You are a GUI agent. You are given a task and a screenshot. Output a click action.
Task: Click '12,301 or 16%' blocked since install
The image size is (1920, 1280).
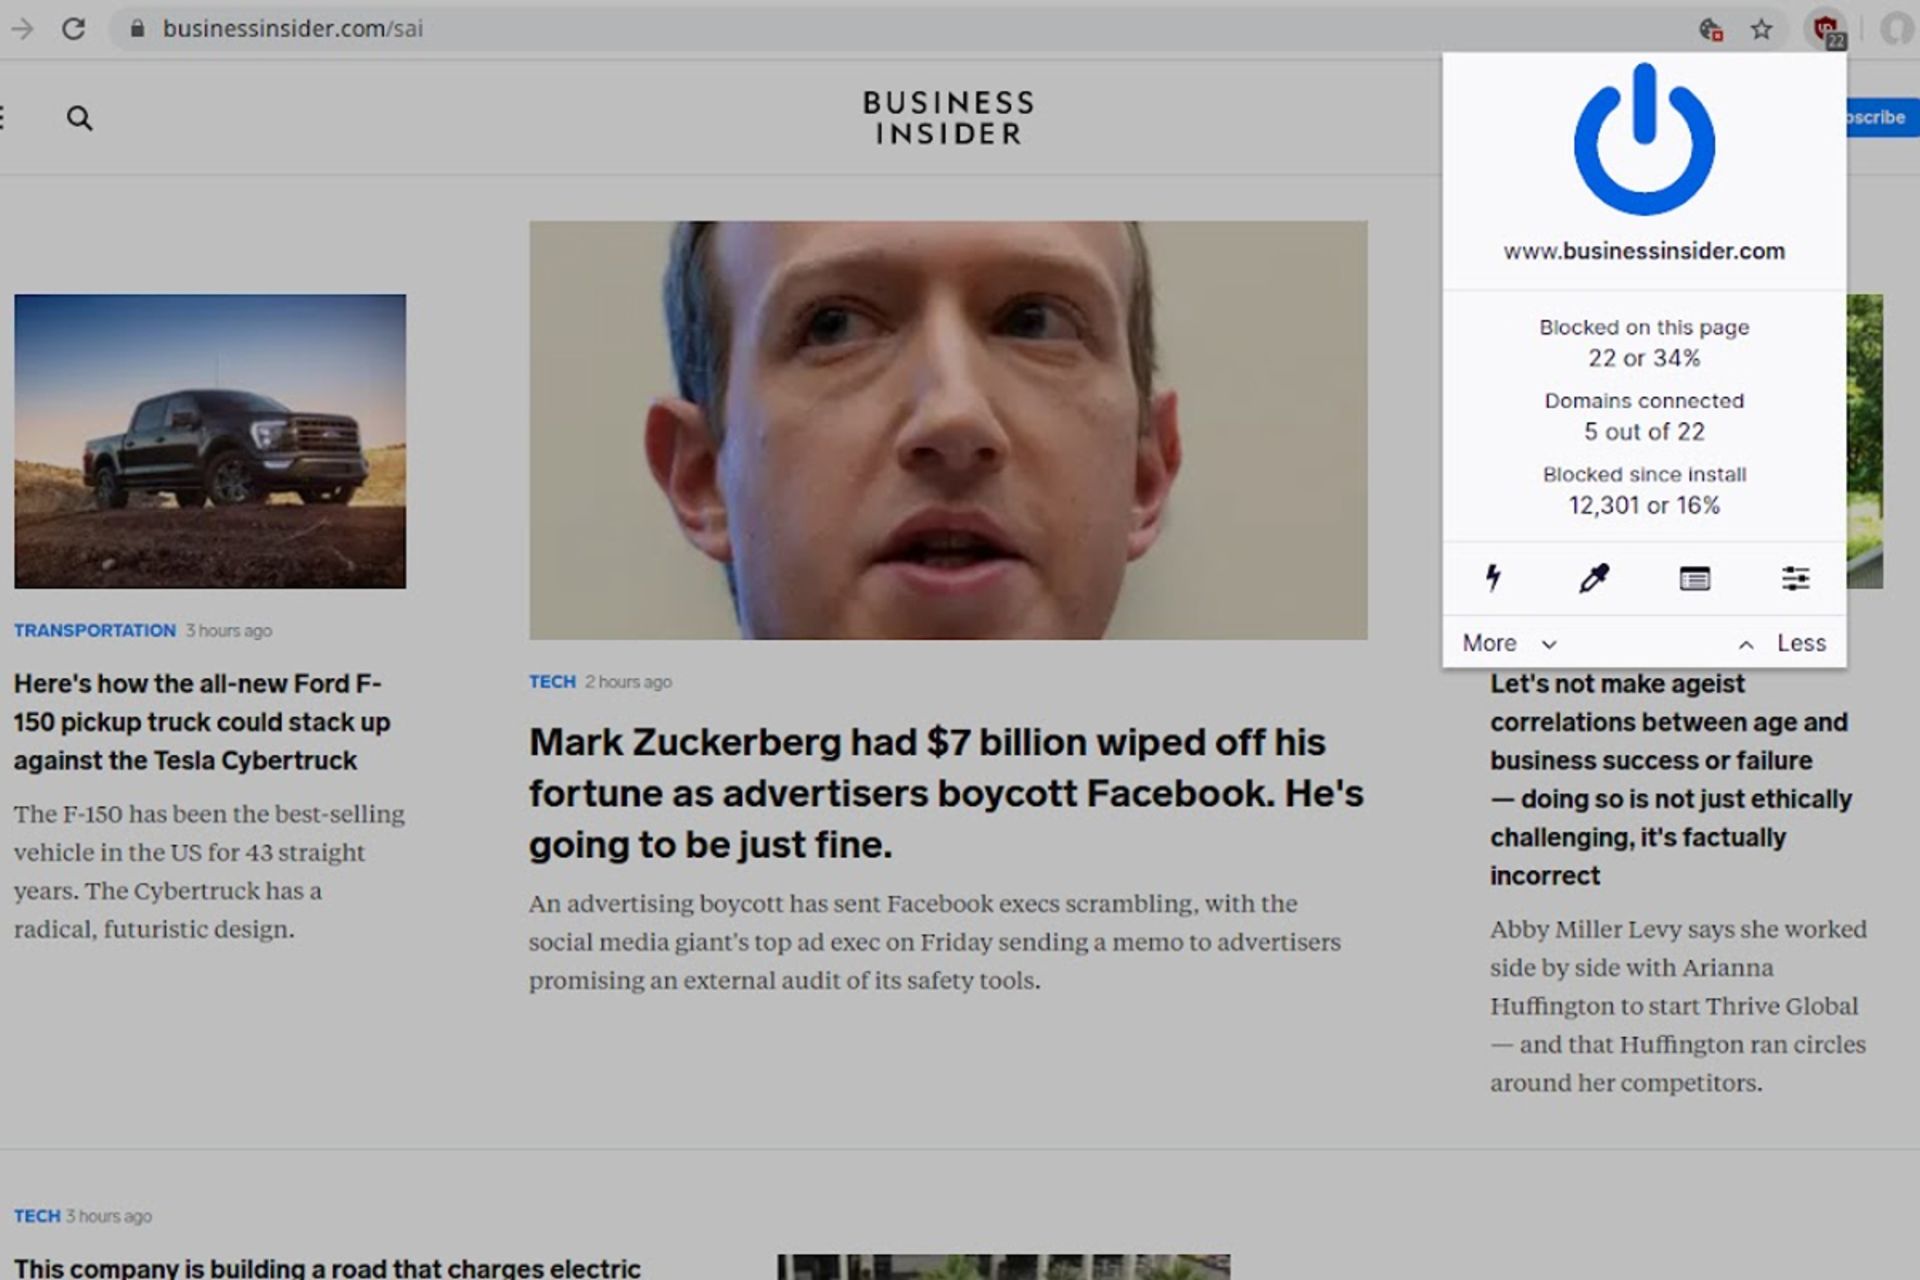pyautogui.click(x=1644, y=505)
